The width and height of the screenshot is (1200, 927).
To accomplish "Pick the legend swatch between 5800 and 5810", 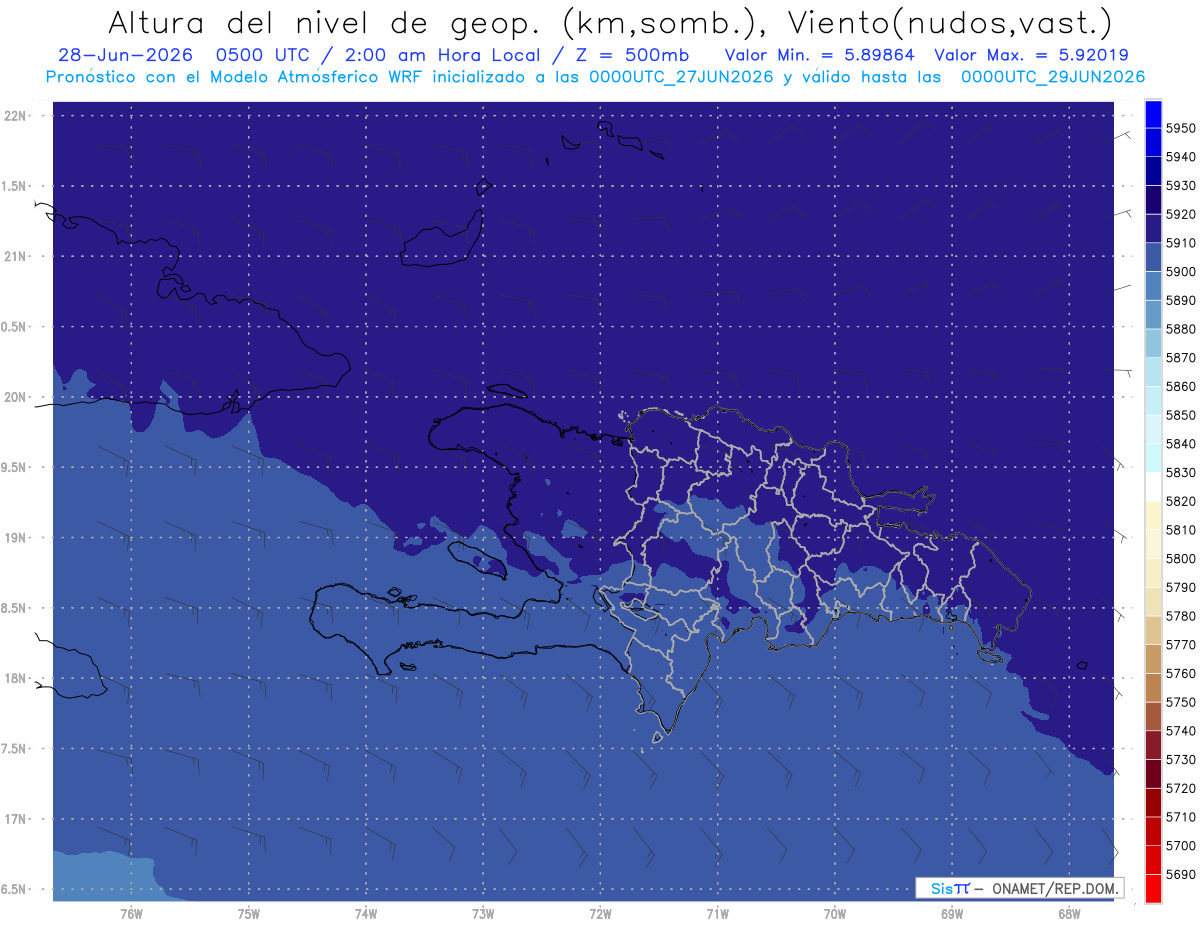I will click(1152, 544).
